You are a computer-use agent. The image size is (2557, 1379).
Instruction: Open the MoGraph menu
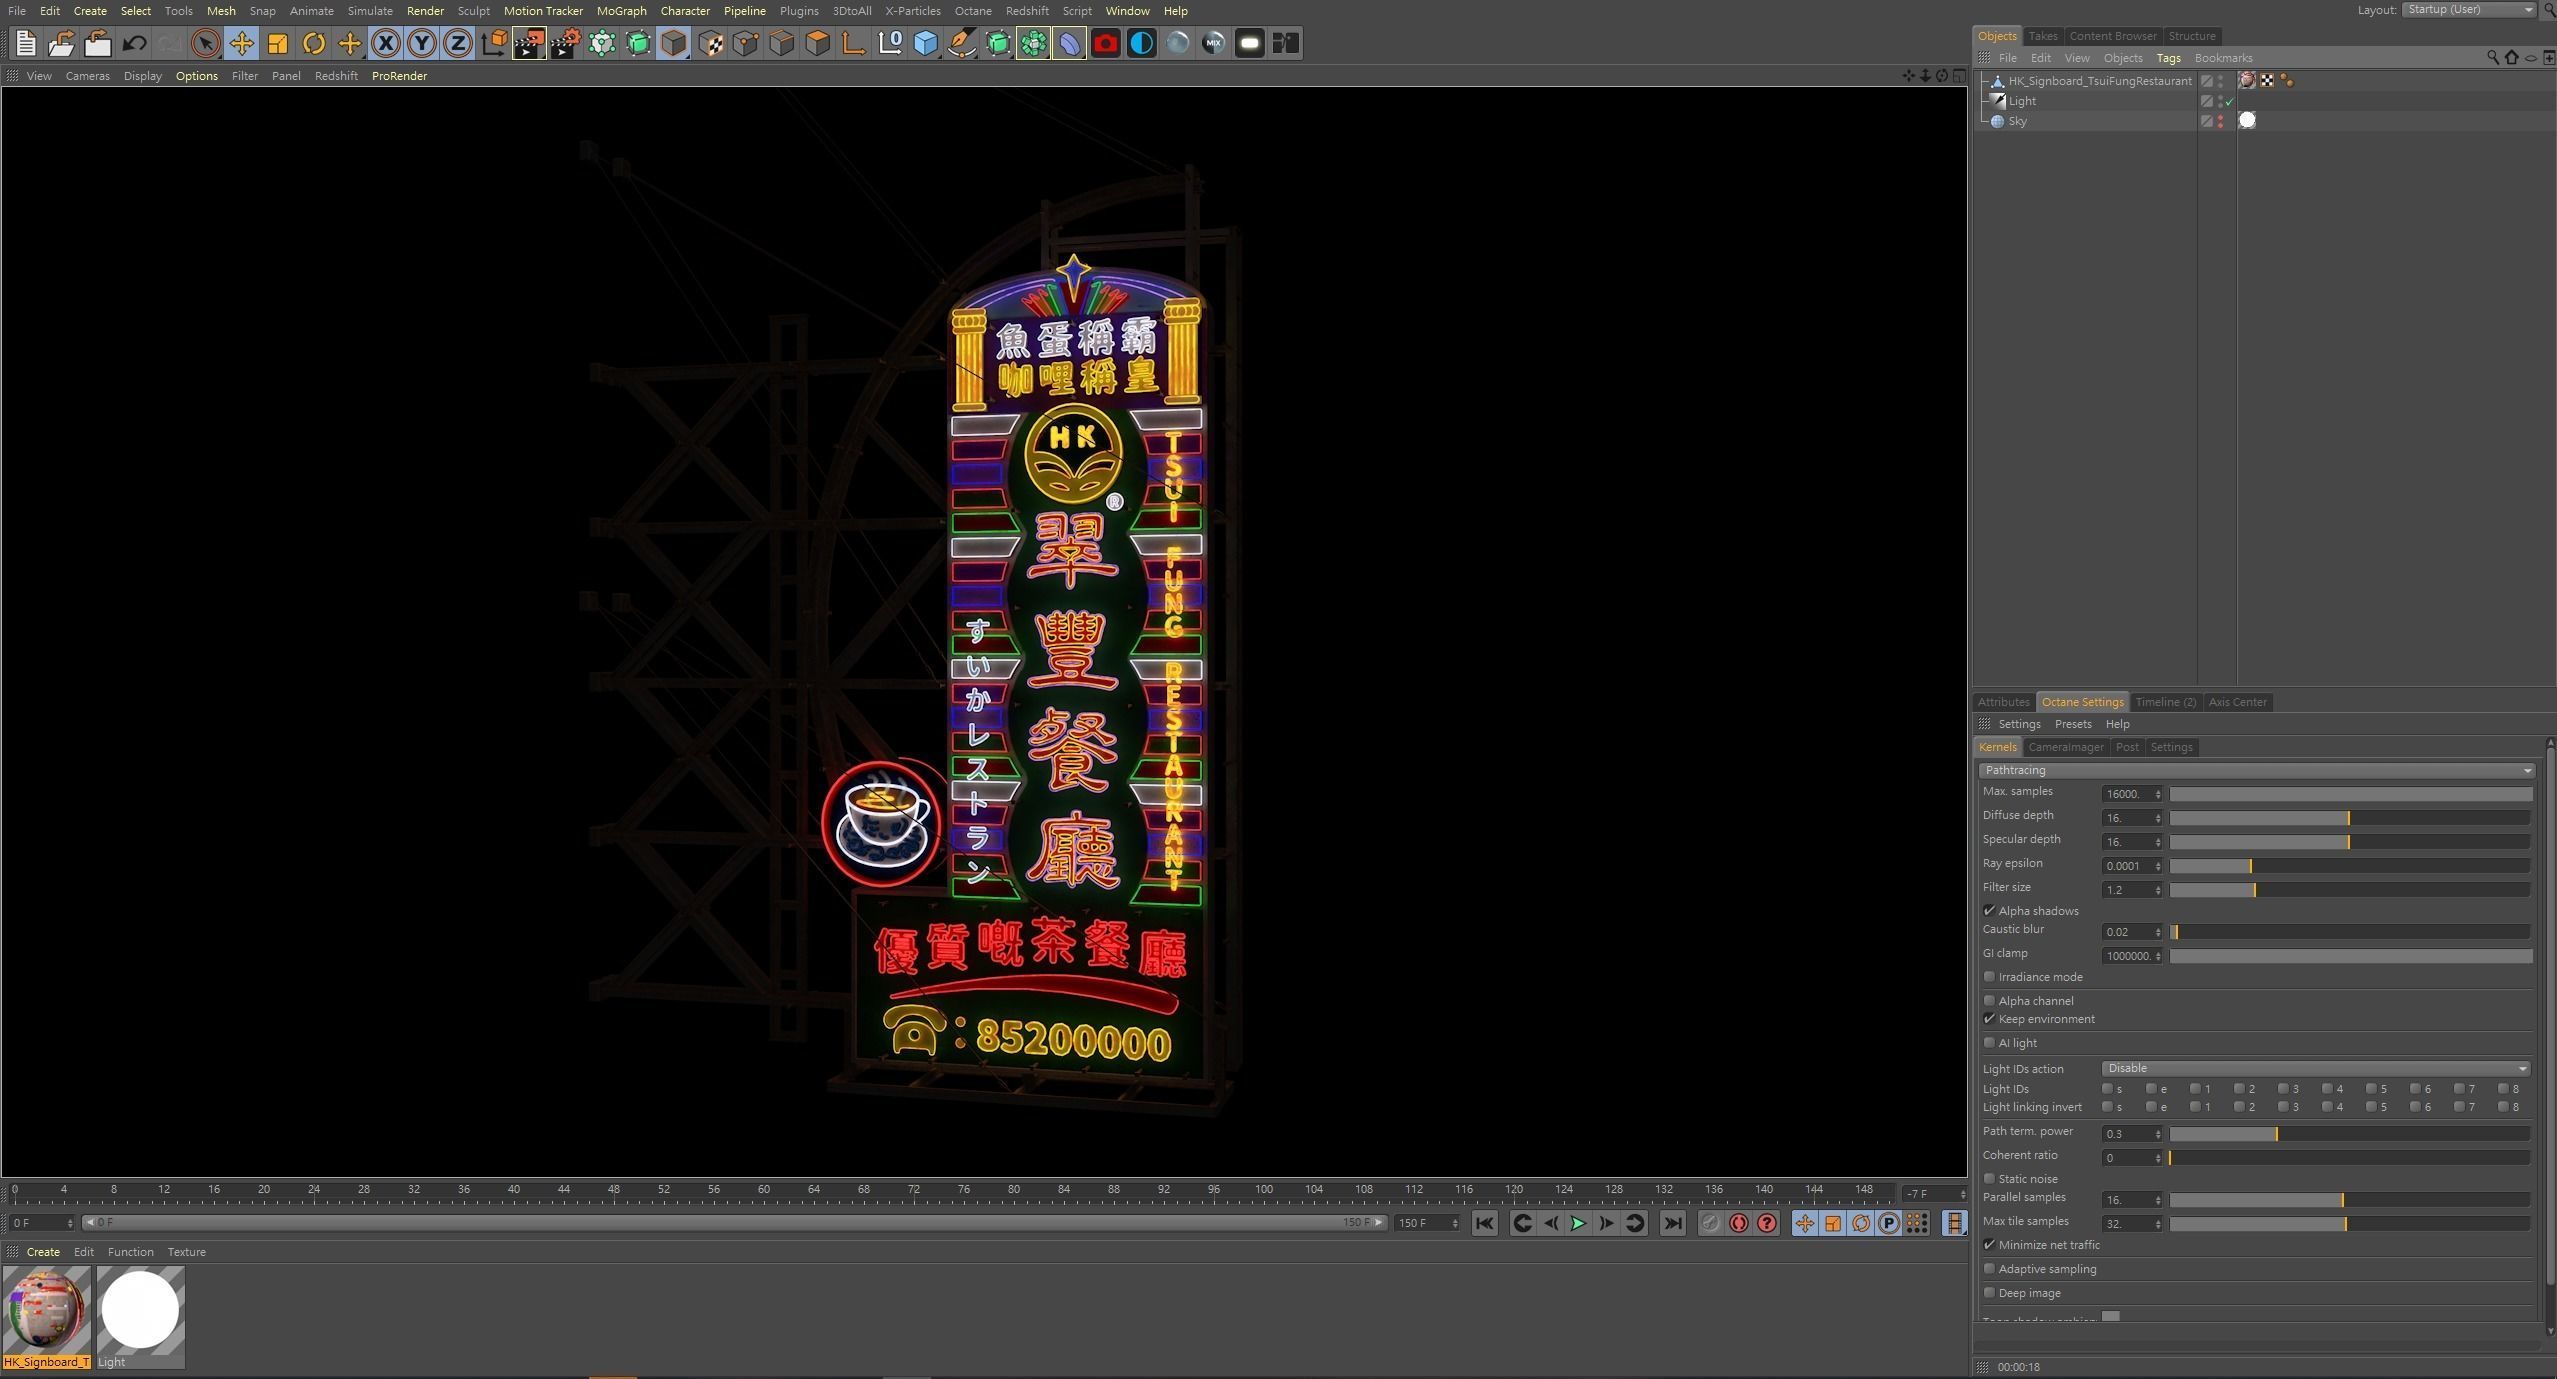point(621,11)
